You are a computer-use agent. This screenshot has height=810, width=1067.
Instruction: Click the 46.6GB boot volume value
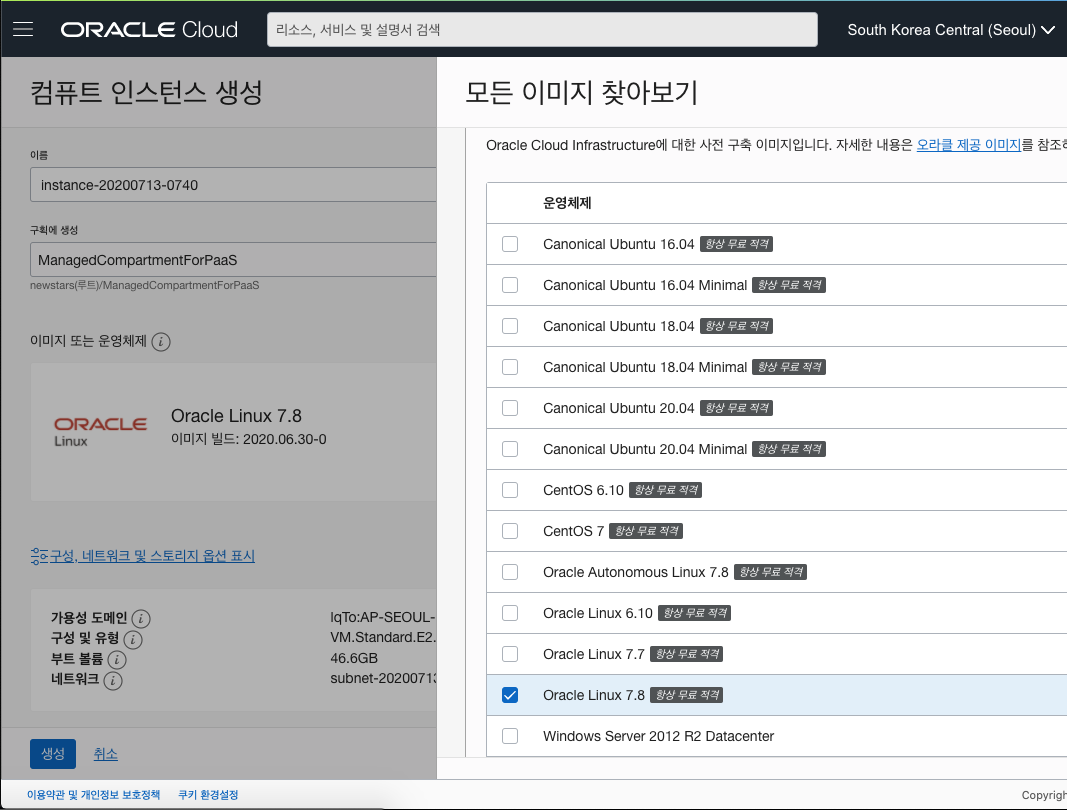coord(354,658)
